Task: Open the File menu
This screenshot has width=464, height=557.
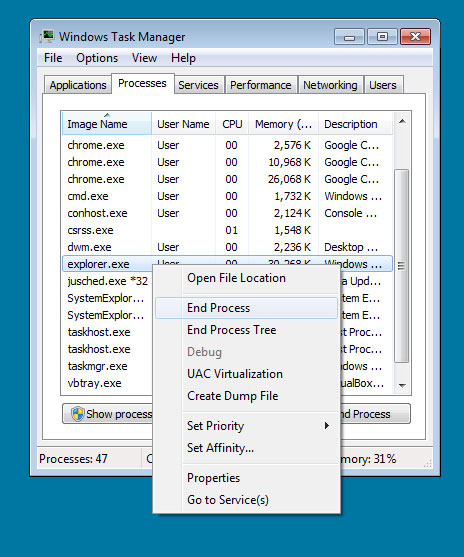Action: [x=53, y=58]
